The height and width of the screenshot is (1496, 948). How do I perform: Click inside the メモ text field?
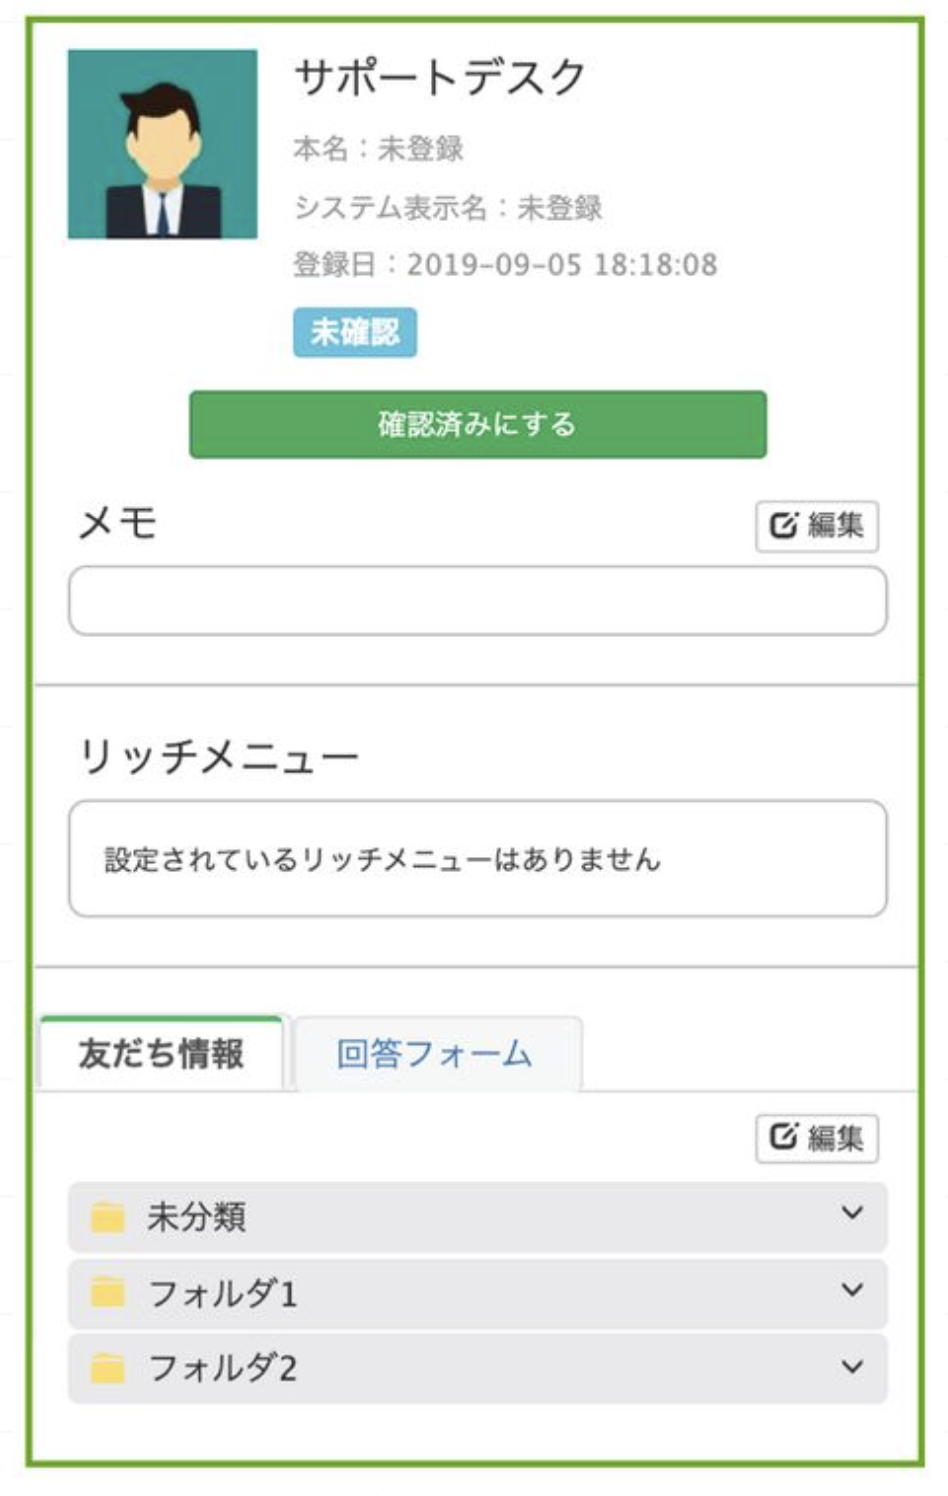(477, 601)
